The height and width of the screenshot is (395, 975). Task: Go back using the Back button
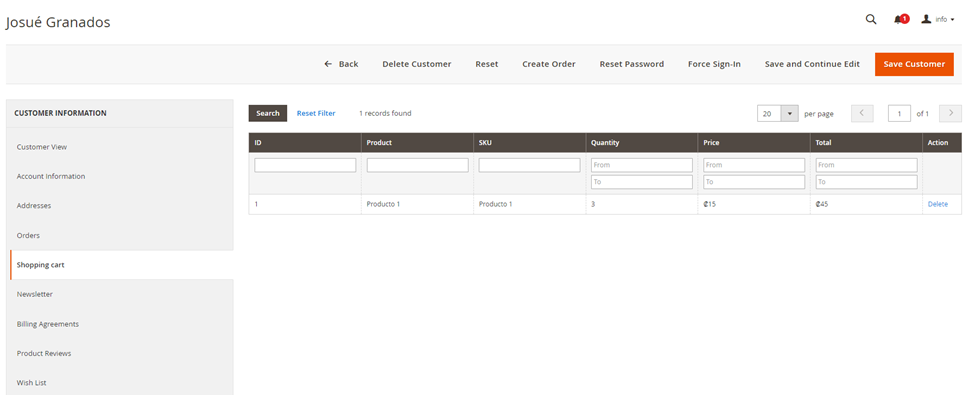[x=341, y=64]
